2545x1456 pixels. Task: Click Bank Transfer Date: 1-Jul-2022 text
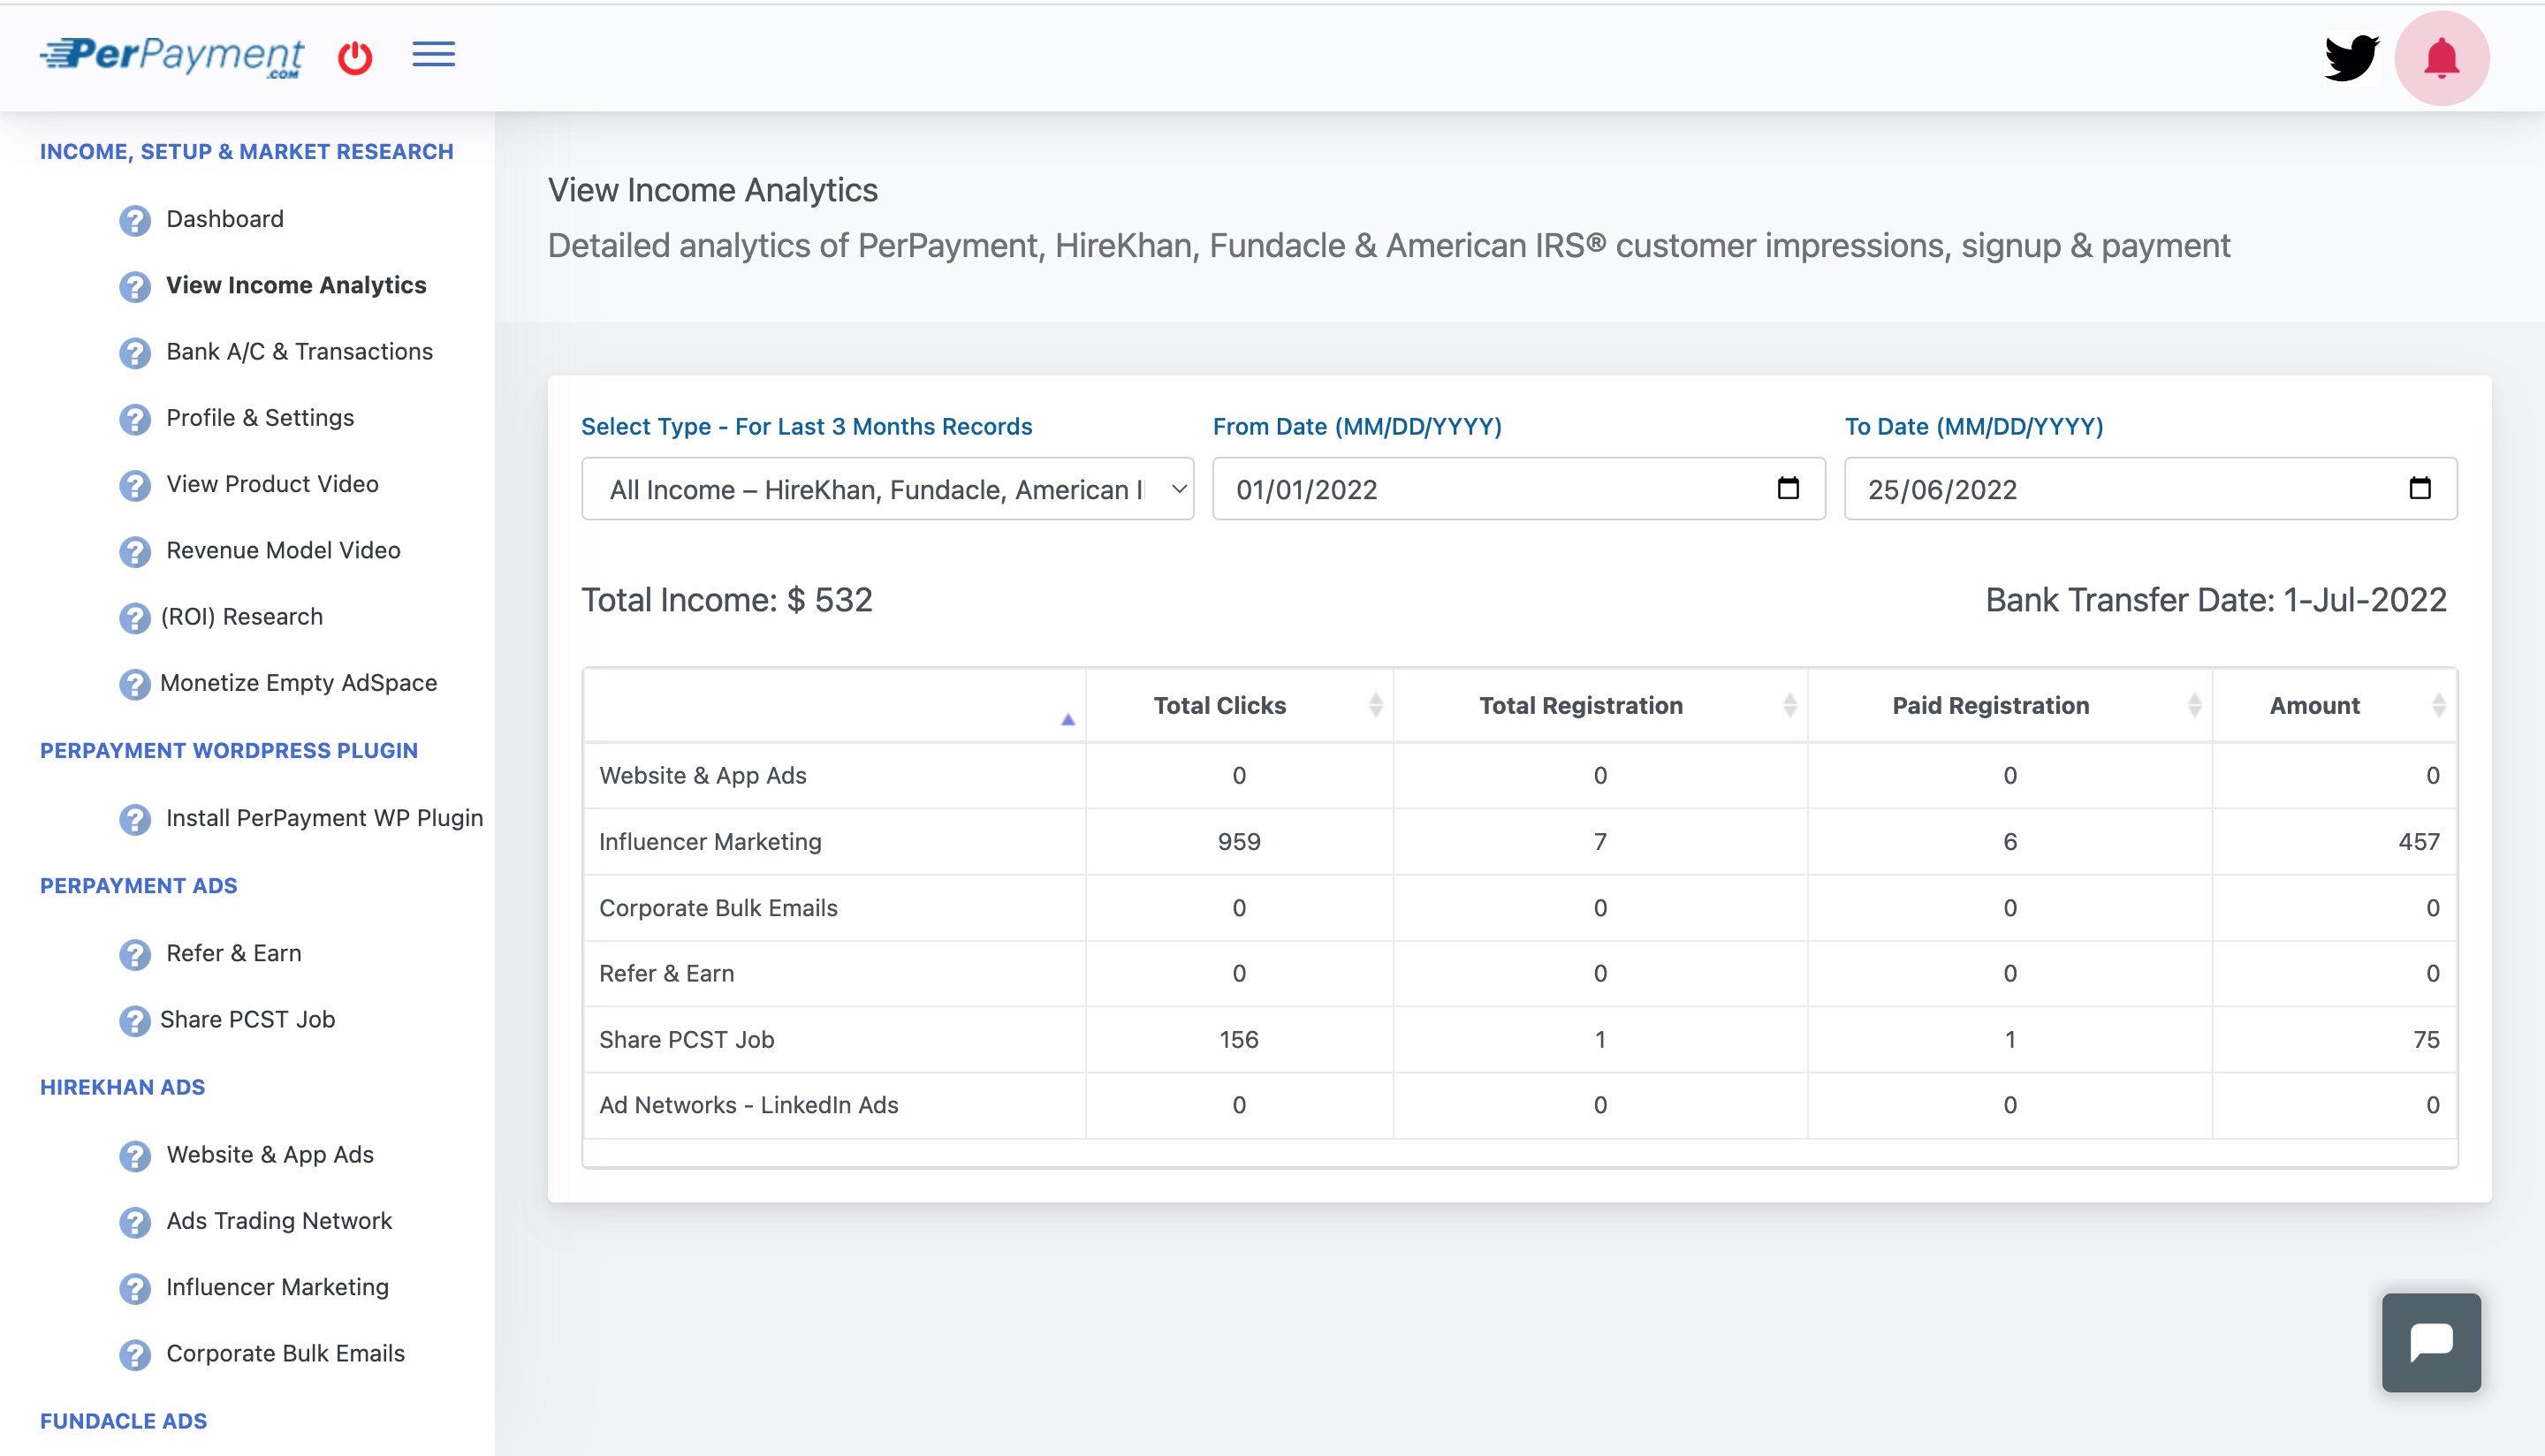point(2216,600)
